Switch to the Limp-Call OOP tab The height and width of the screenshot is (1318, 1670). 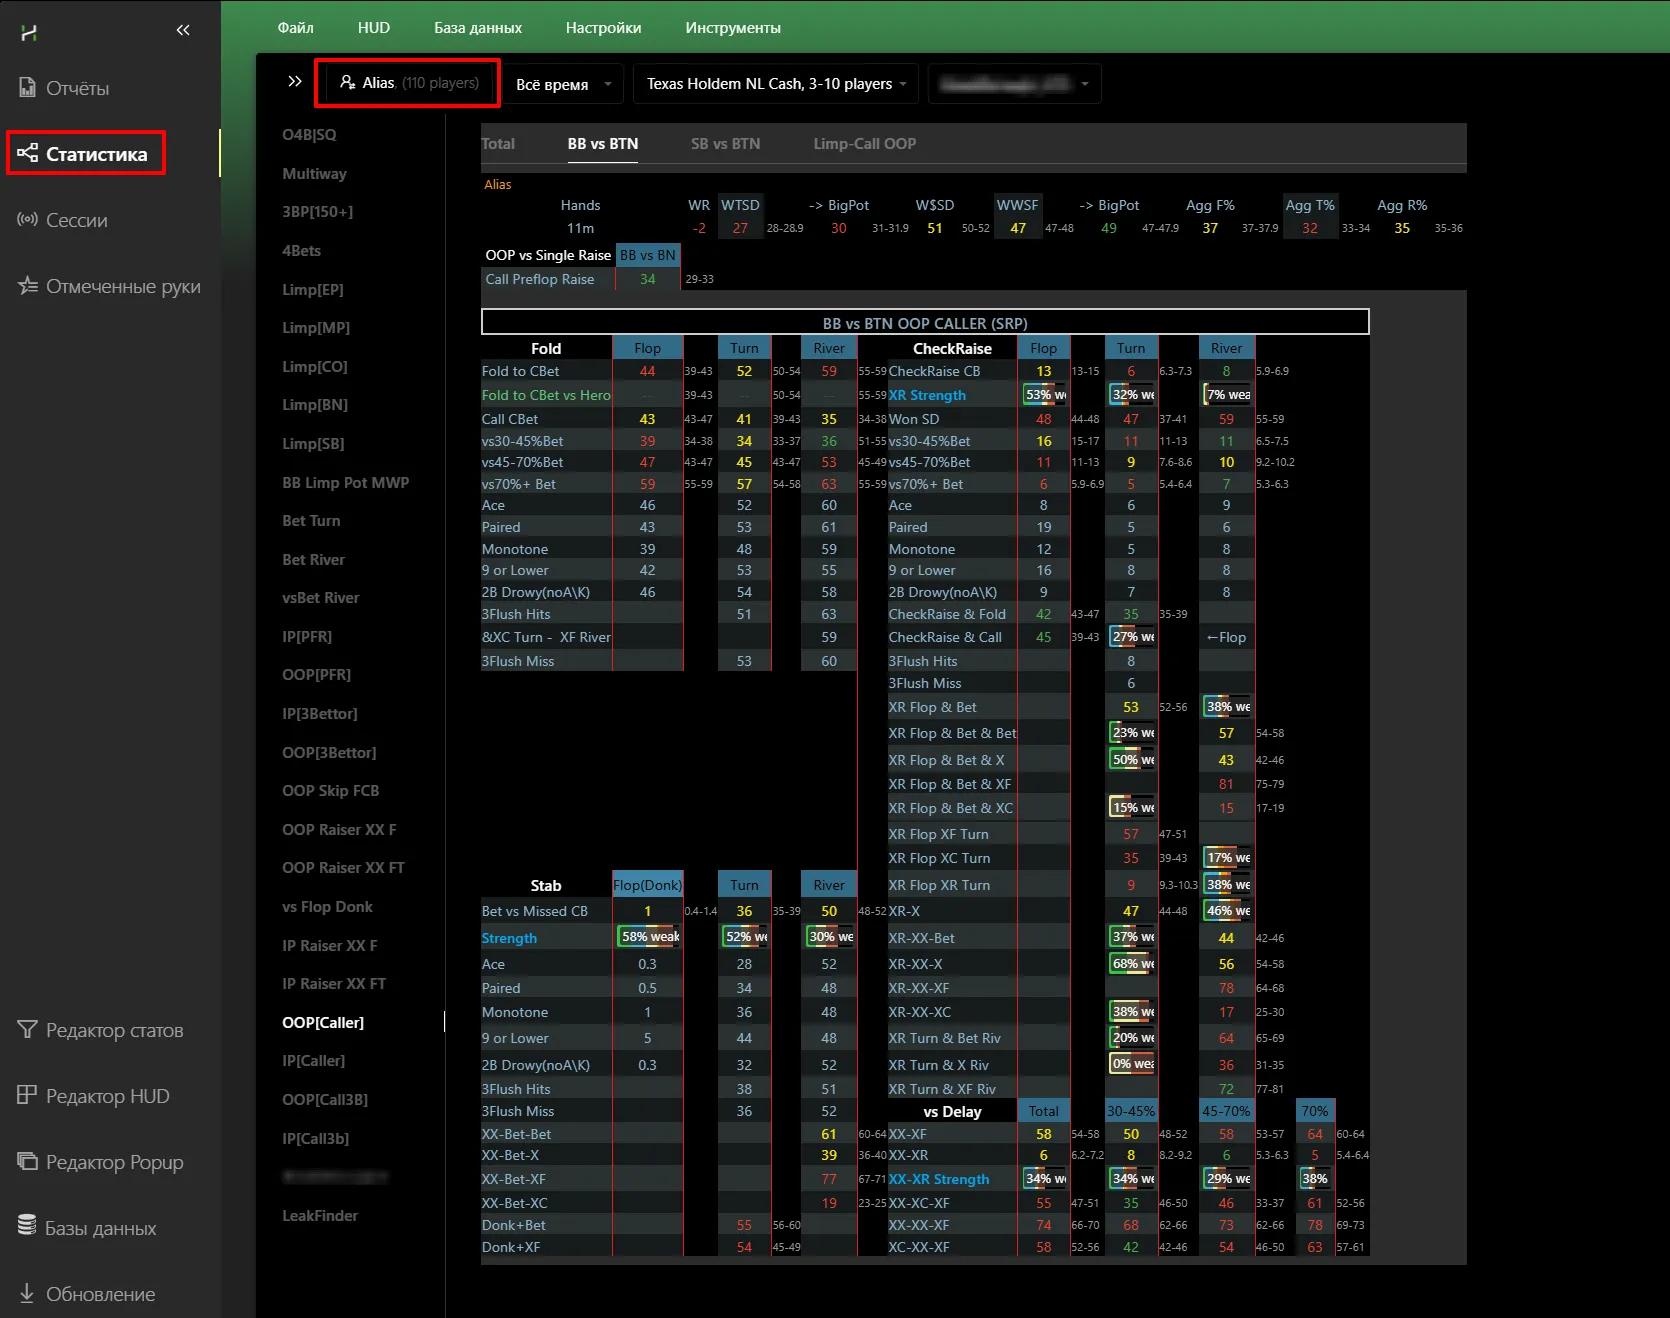[864, 144]
